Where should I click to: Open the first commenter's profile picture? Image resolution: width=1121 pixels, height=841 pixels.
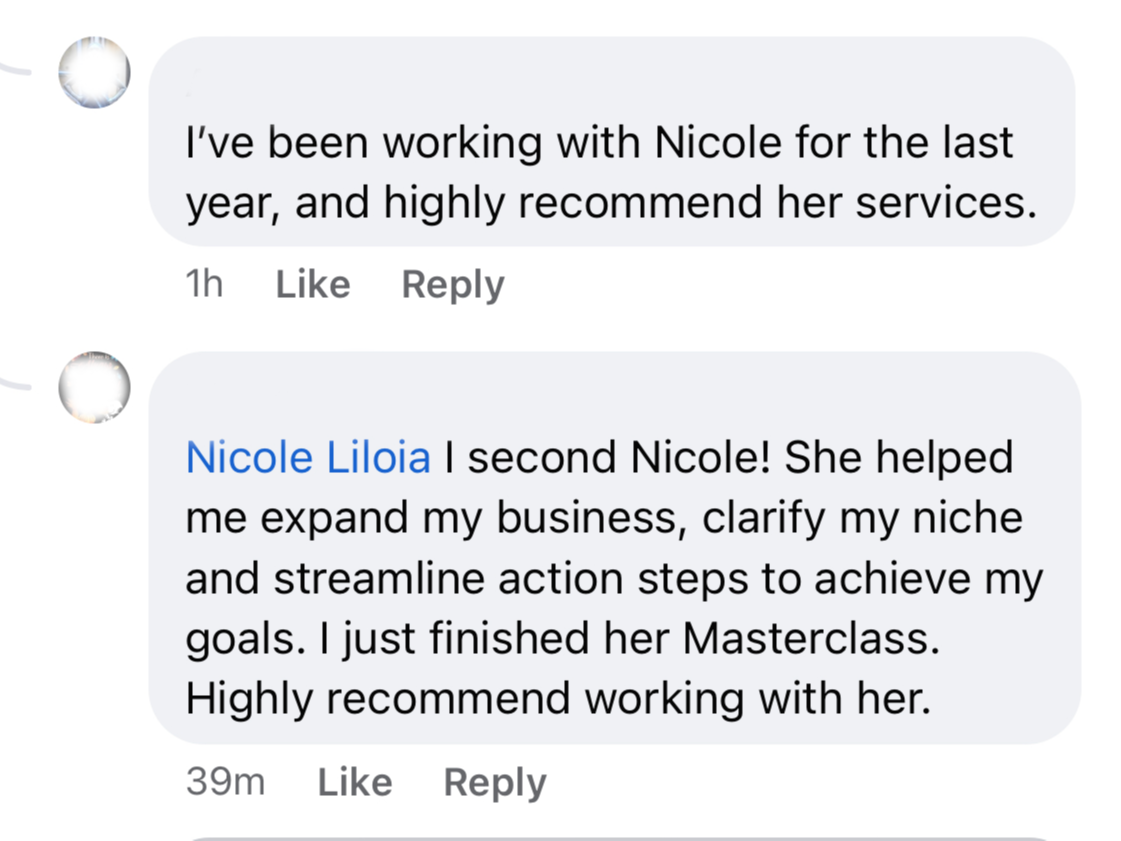tap(94, 72)
